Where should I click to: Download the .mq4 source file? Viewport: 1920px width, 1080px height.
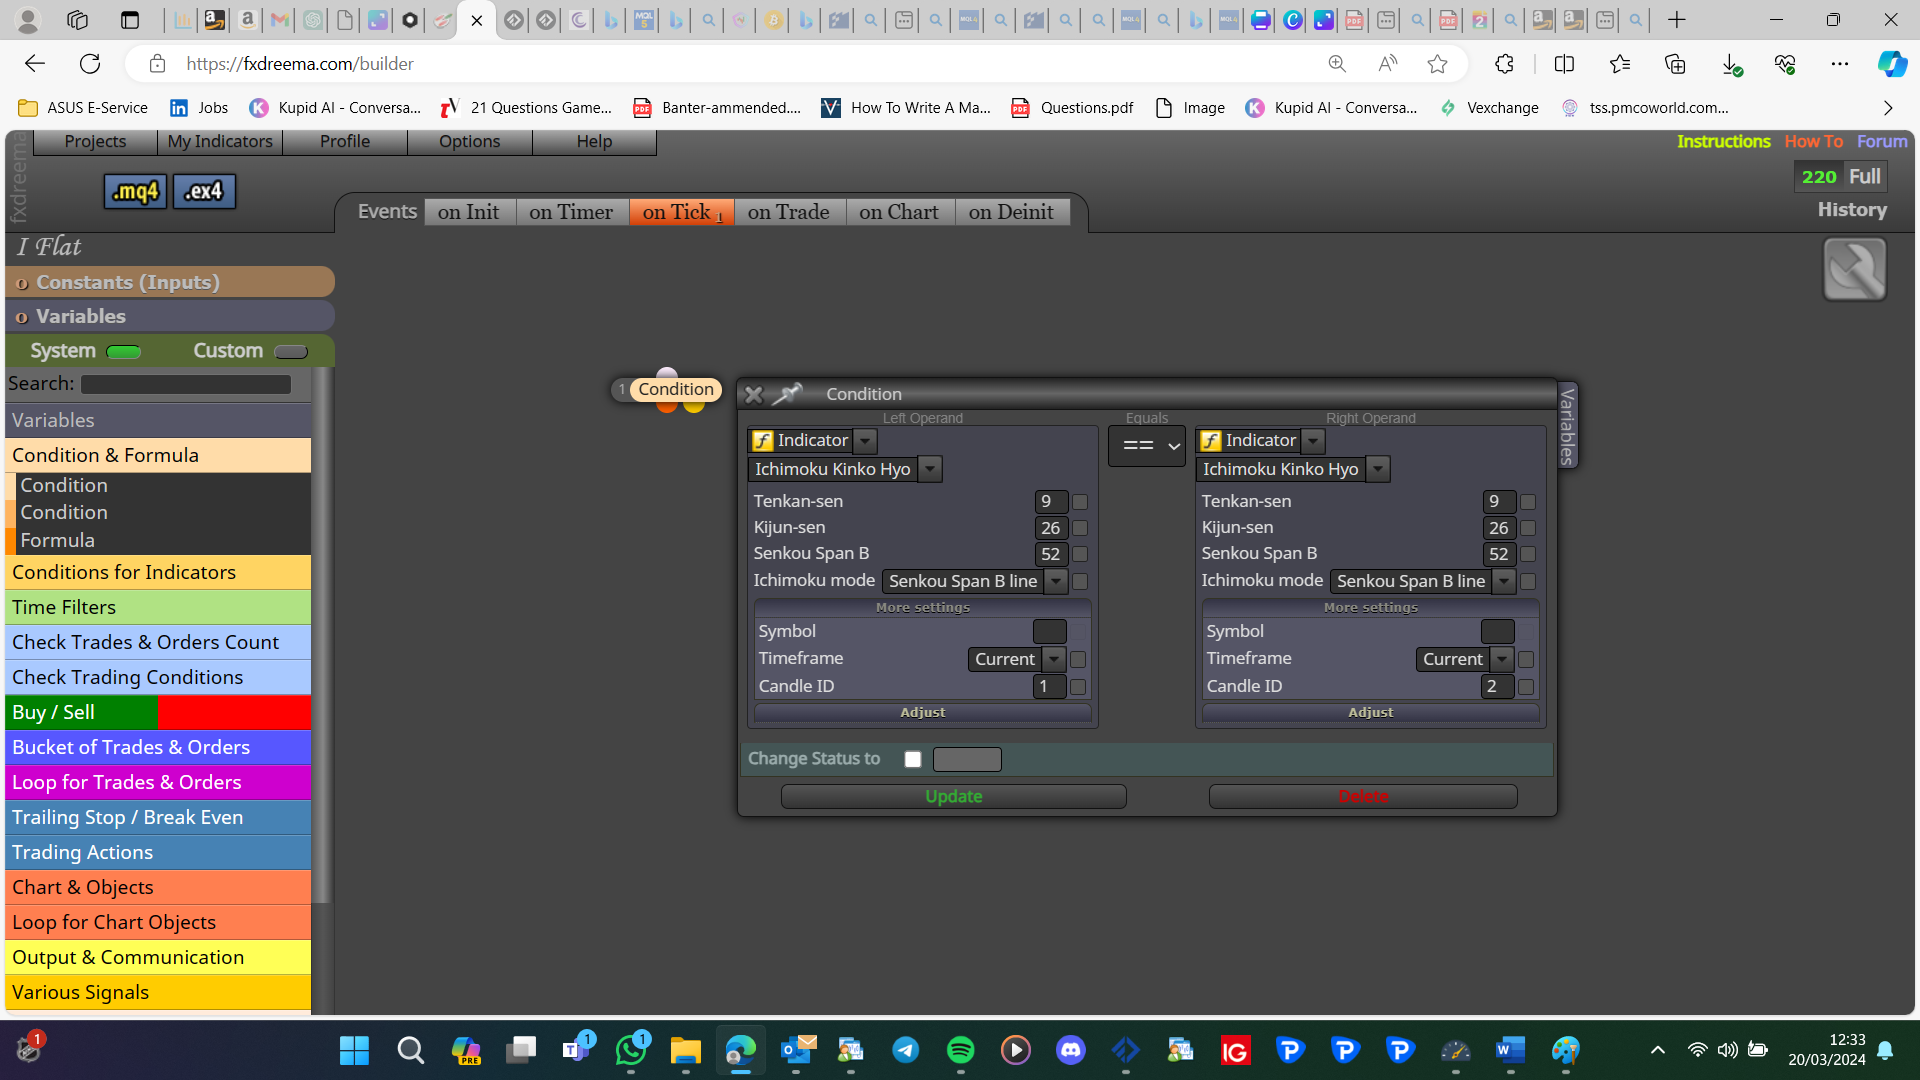point(135,191)
